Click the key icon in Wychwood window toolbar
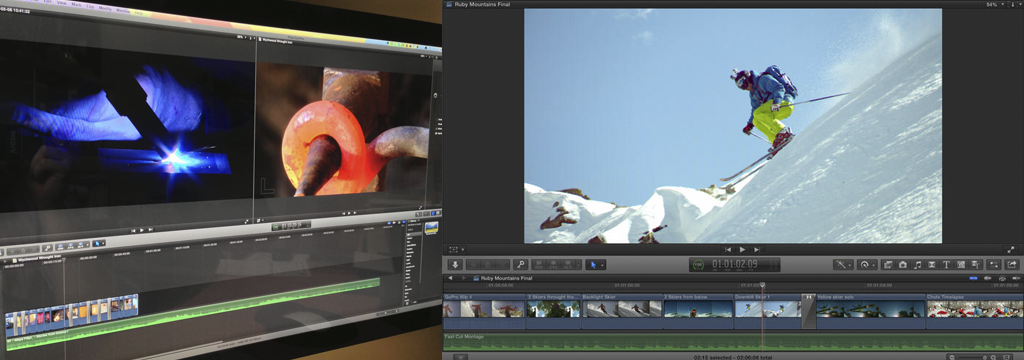 (48, 248)
